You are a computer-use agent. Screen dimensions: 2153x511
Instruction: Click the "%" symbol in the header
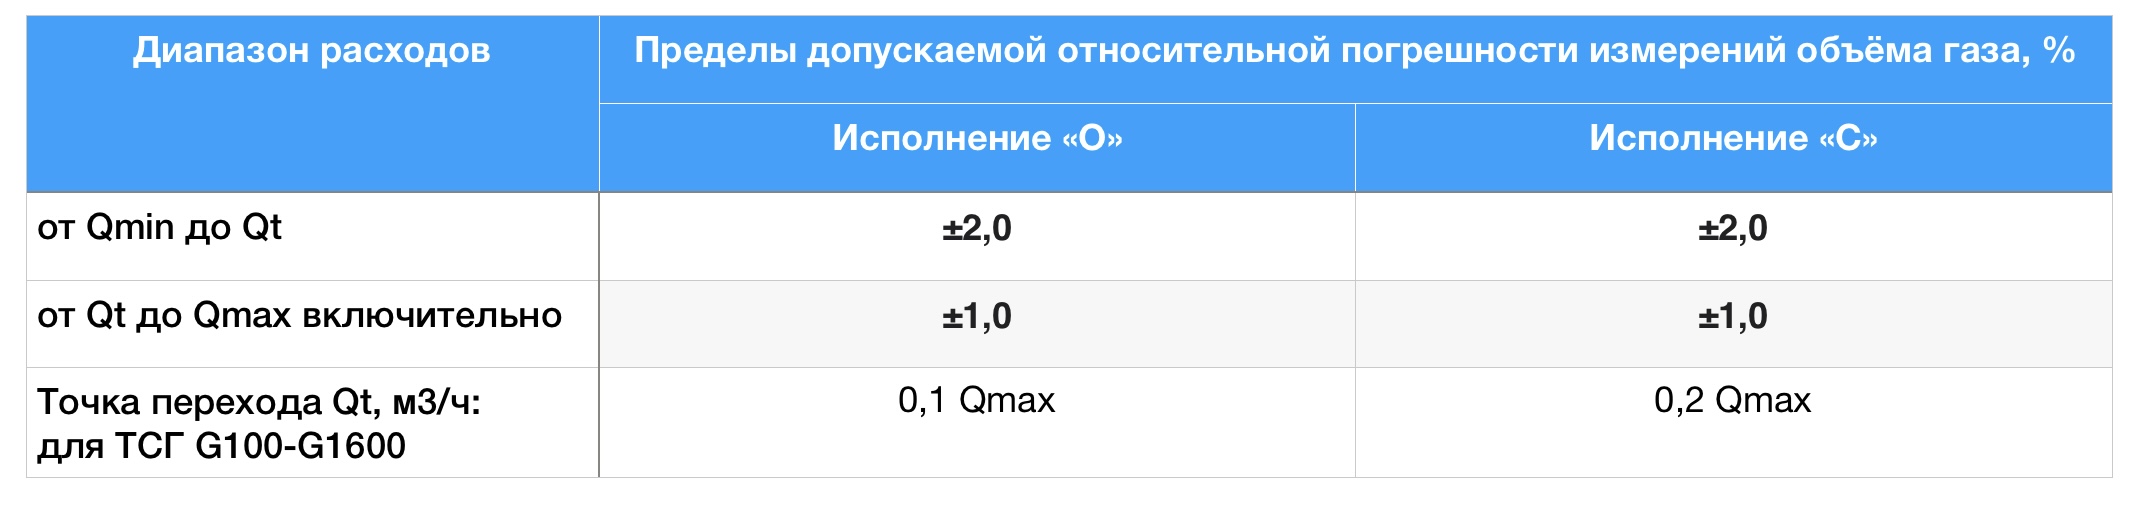(2059, 50)
